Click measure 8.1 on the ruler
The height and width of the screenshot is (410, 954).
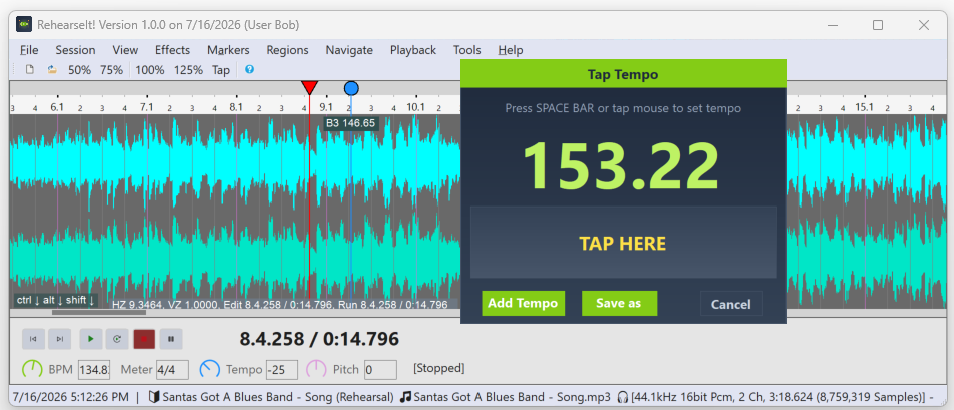[236, 106]
